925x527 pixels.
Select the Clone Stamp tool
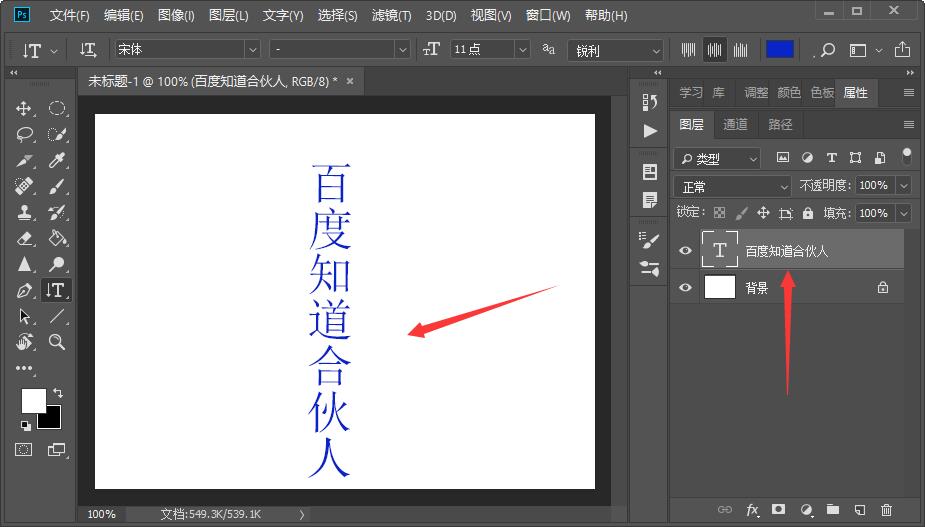click(25, 213)
